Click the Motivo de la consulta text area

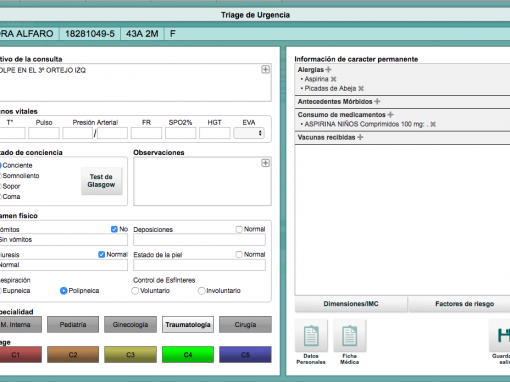coord(135,82)
